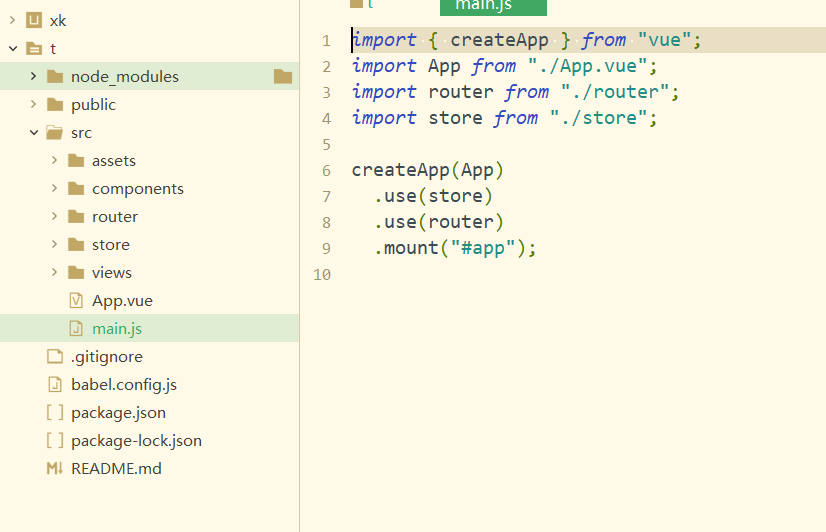Image resolution: width=826 pixels, height=532 pixels.
Task: Click the "./store" string on line 4
Action: click(598, 117)
